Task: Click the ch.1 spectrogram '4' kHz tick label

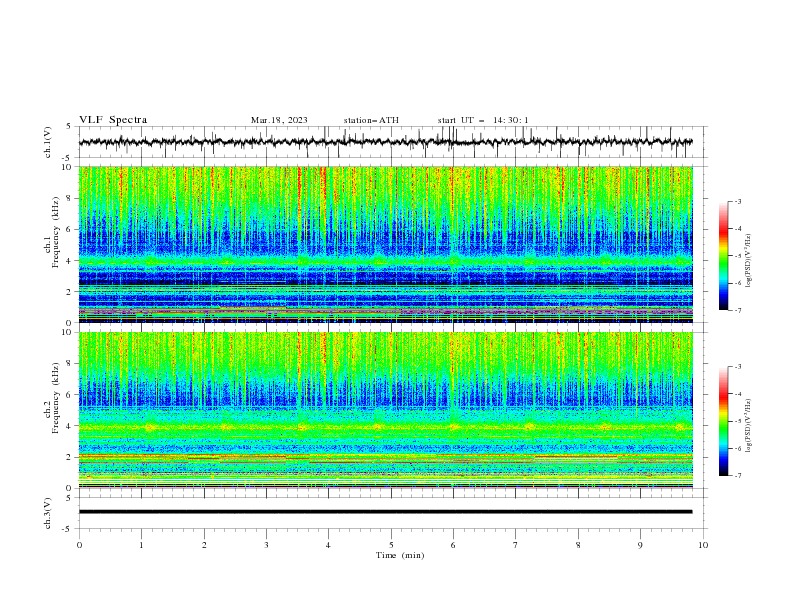Action: pos(71,261)
